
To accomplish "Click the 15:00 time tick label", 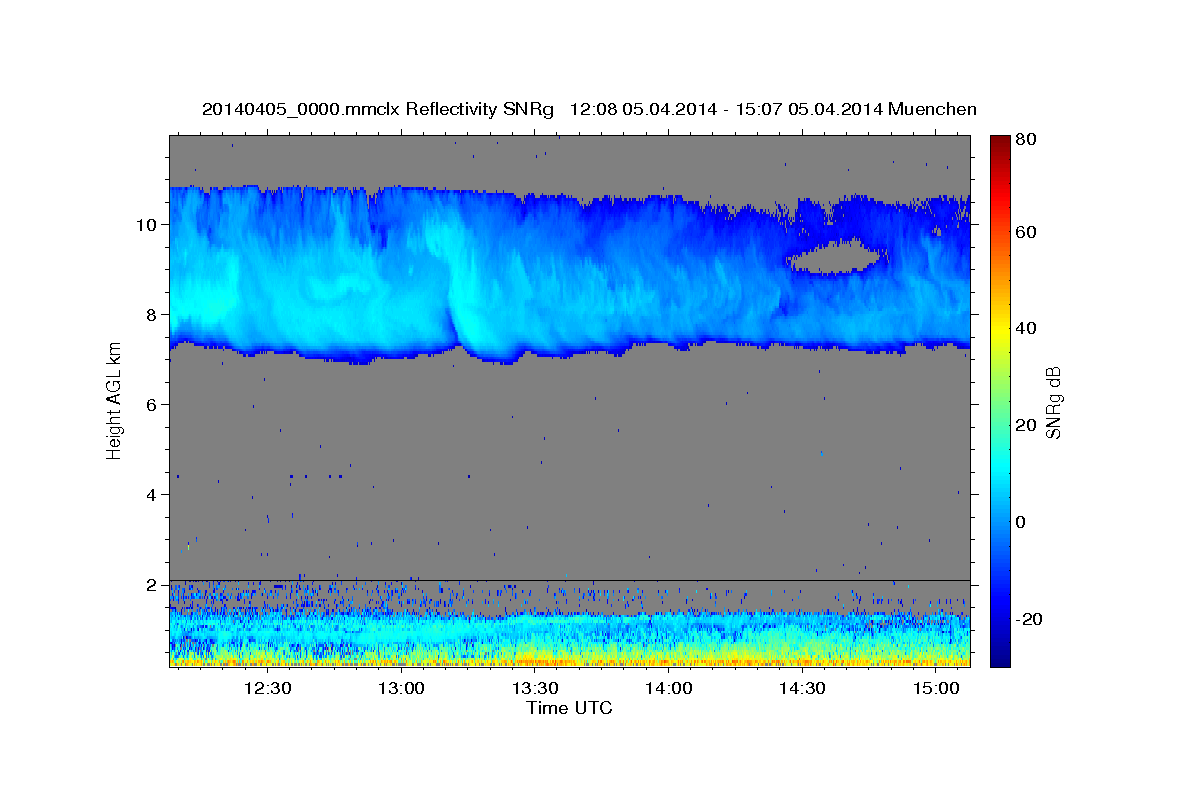I will pyautogui.click(x=935, y=689).
